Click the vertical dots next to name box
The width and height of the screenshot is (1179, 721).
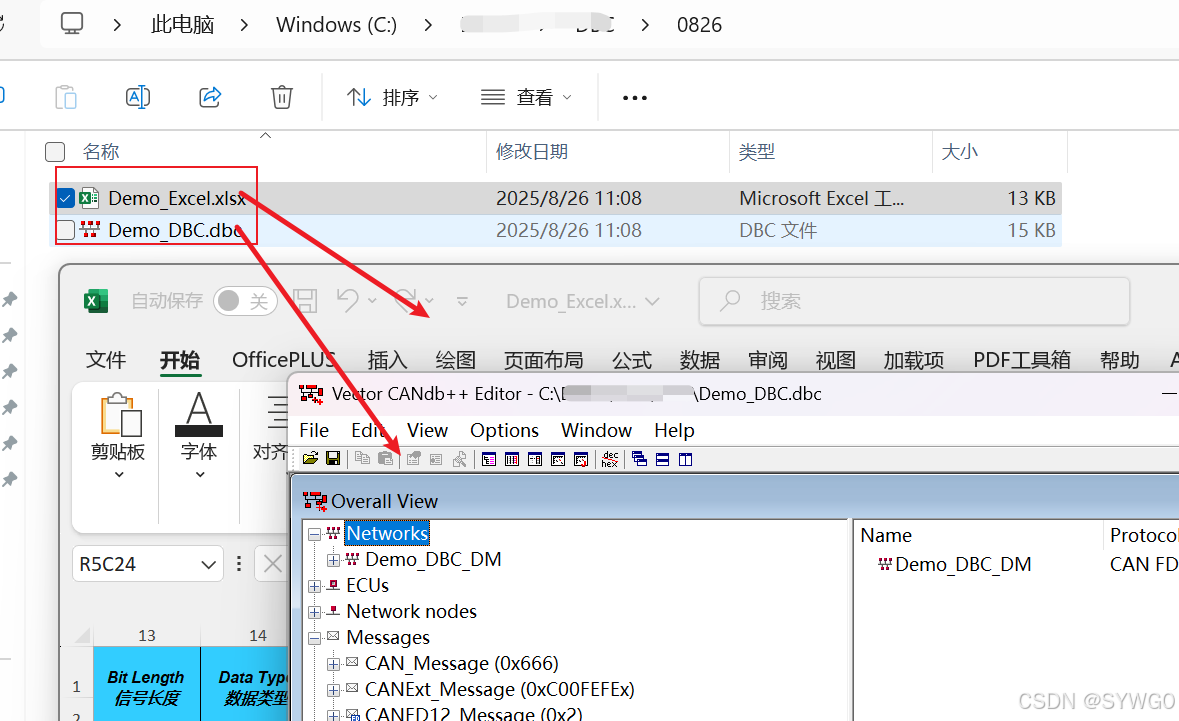tap(239, 564)
